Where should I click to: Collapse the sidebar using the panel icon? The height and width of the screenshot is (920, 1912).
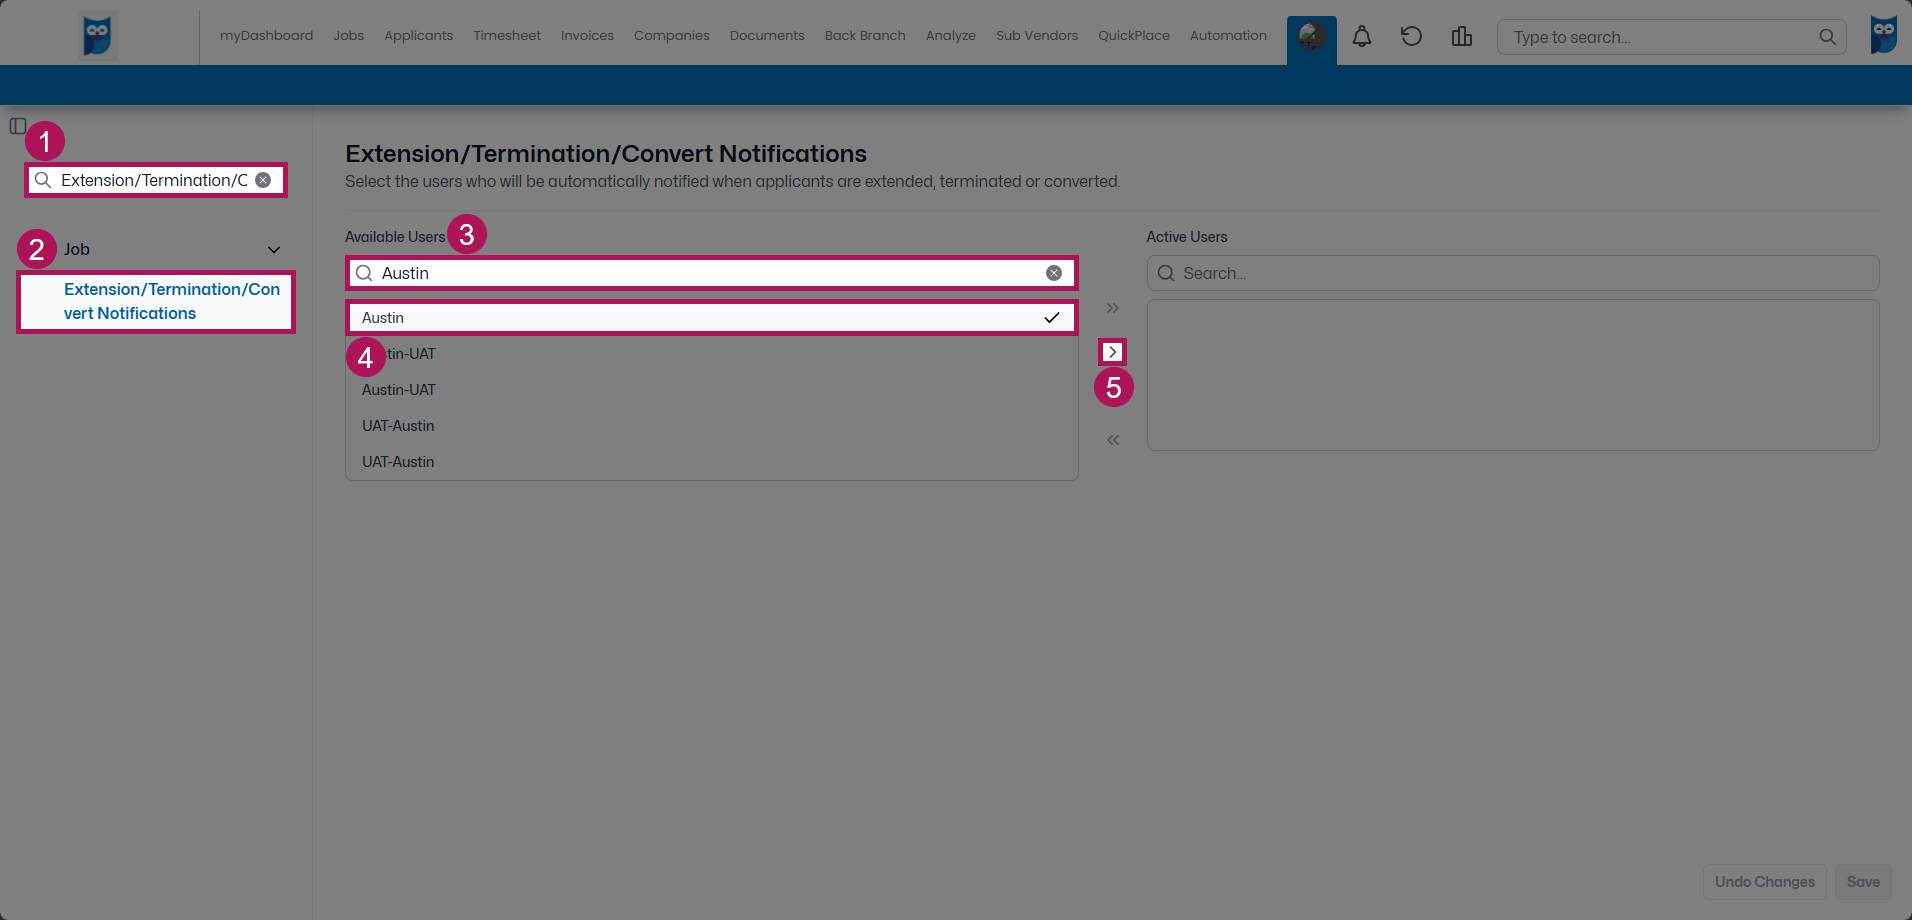pos(18,126)
